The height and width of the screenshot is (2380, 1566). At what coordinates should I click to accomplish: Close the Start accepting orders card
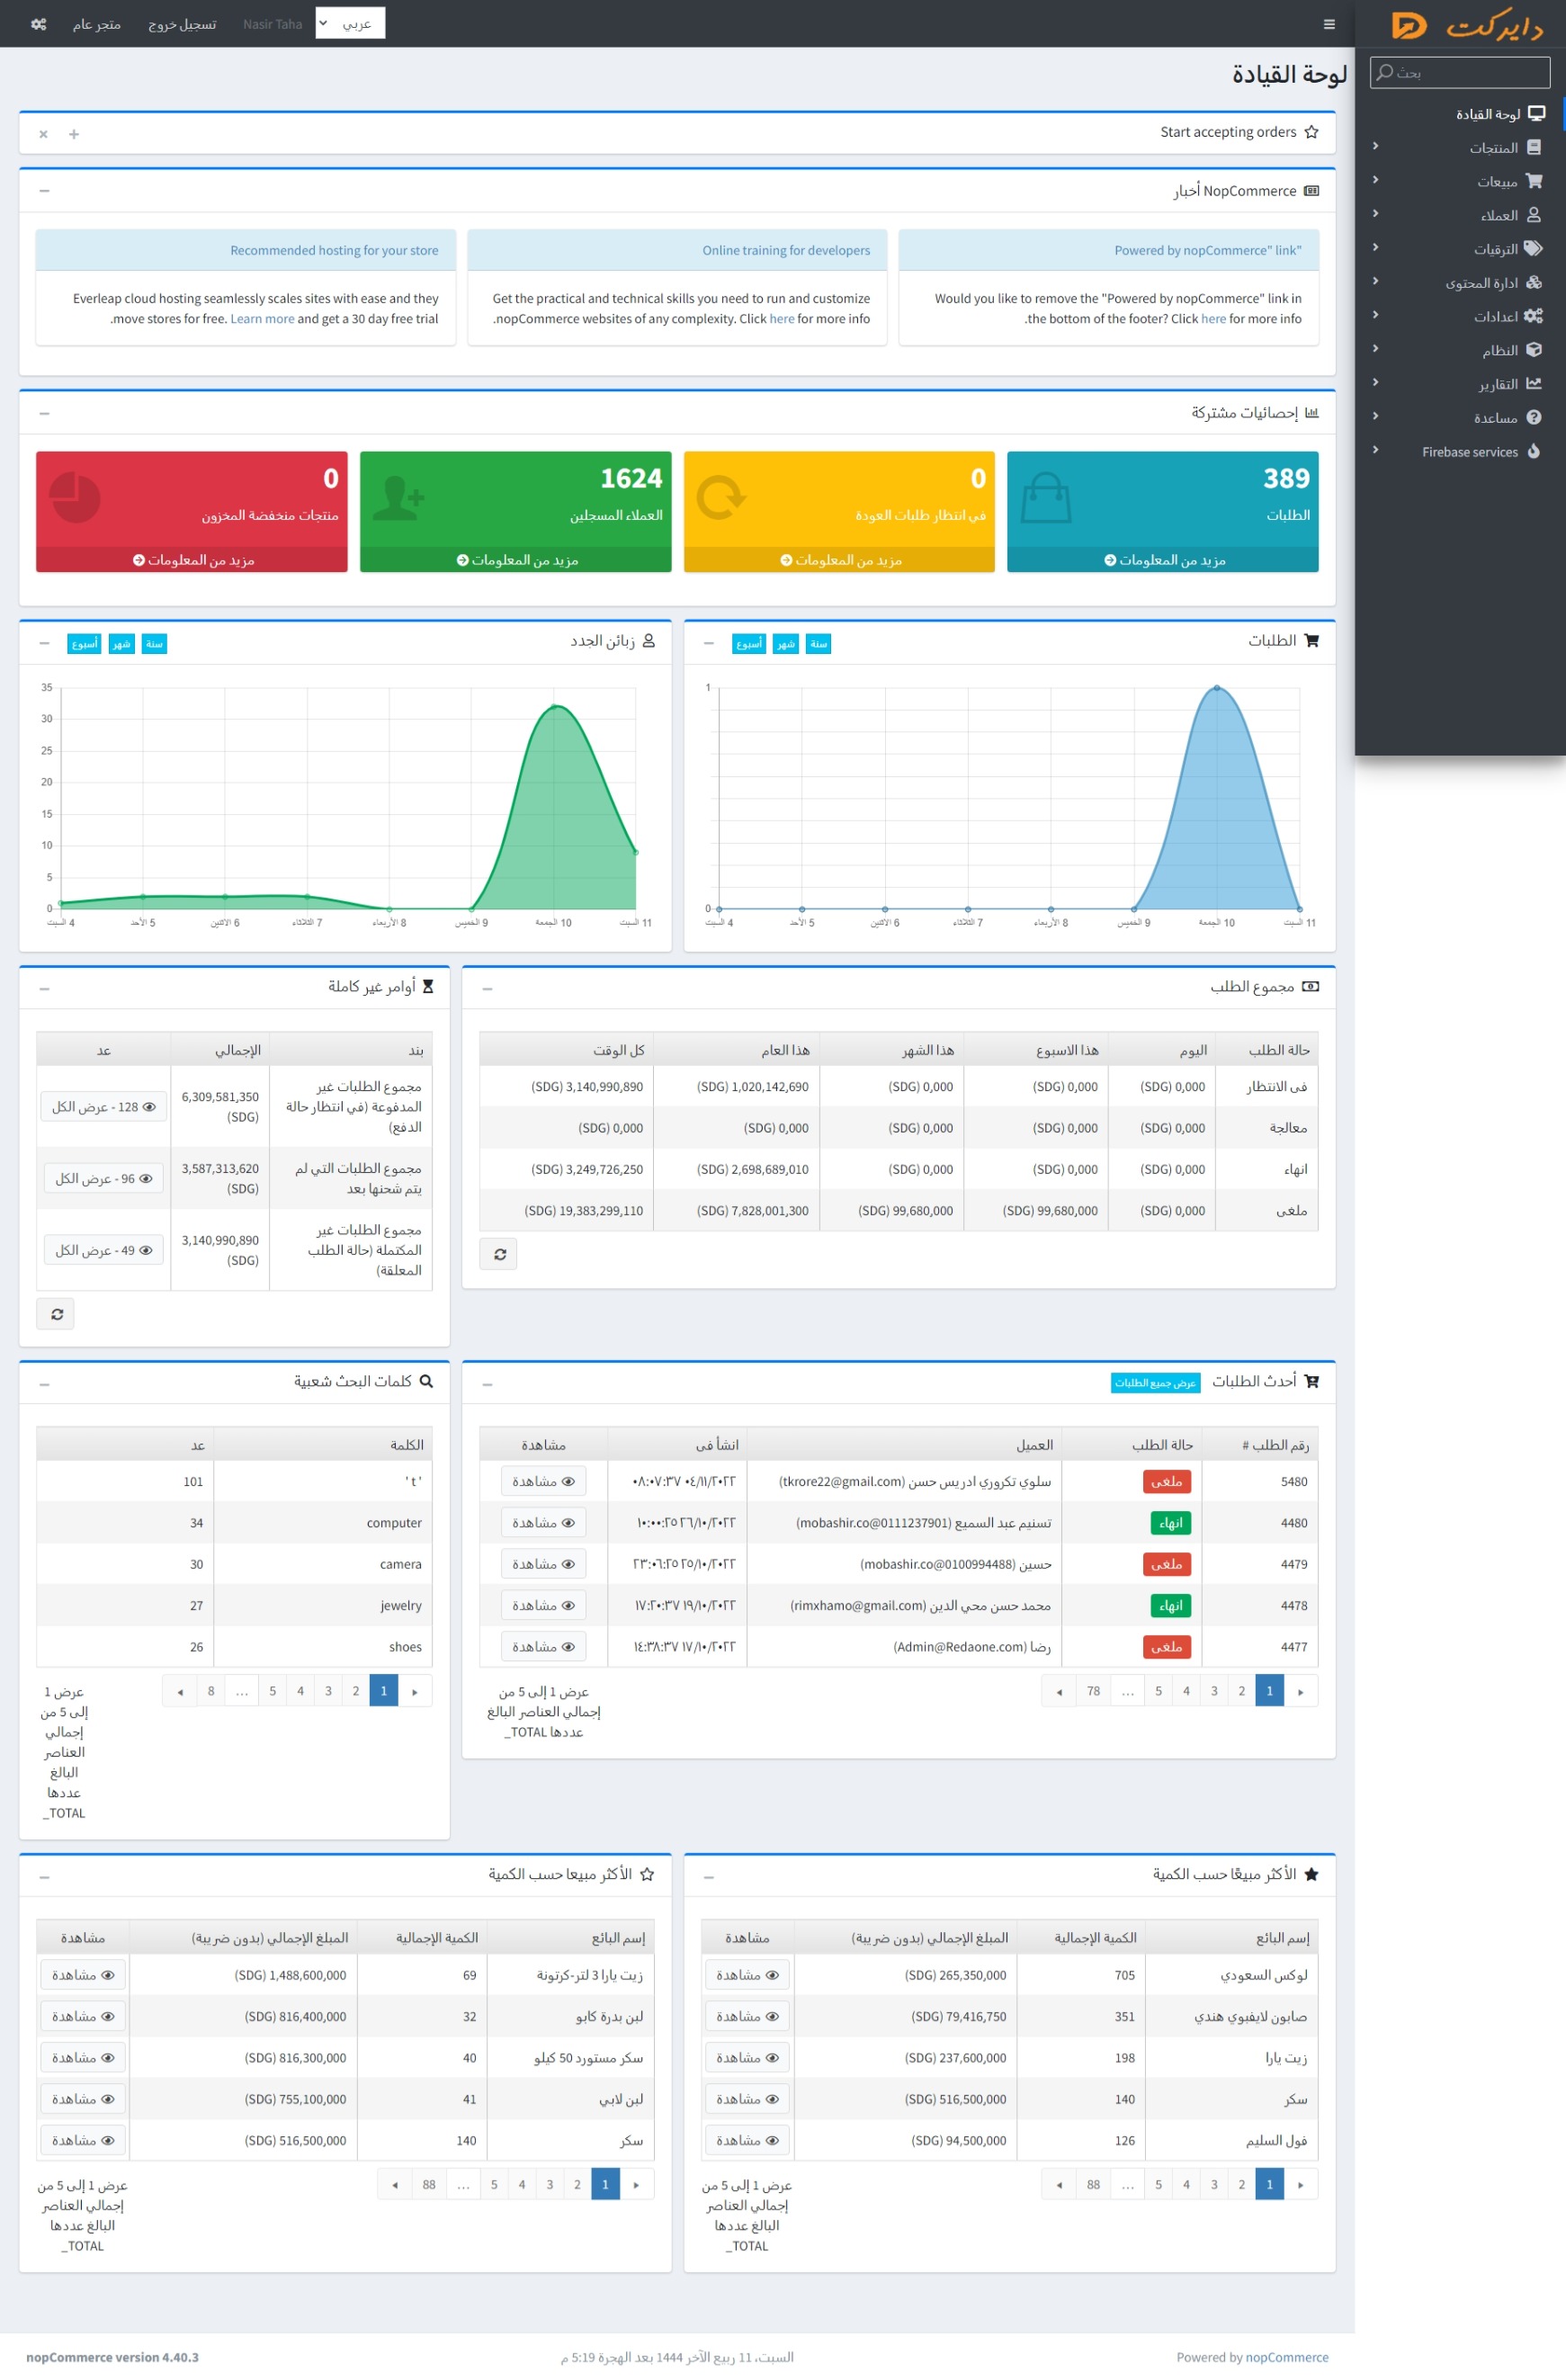pyautogui.click(x=44, y=134)
